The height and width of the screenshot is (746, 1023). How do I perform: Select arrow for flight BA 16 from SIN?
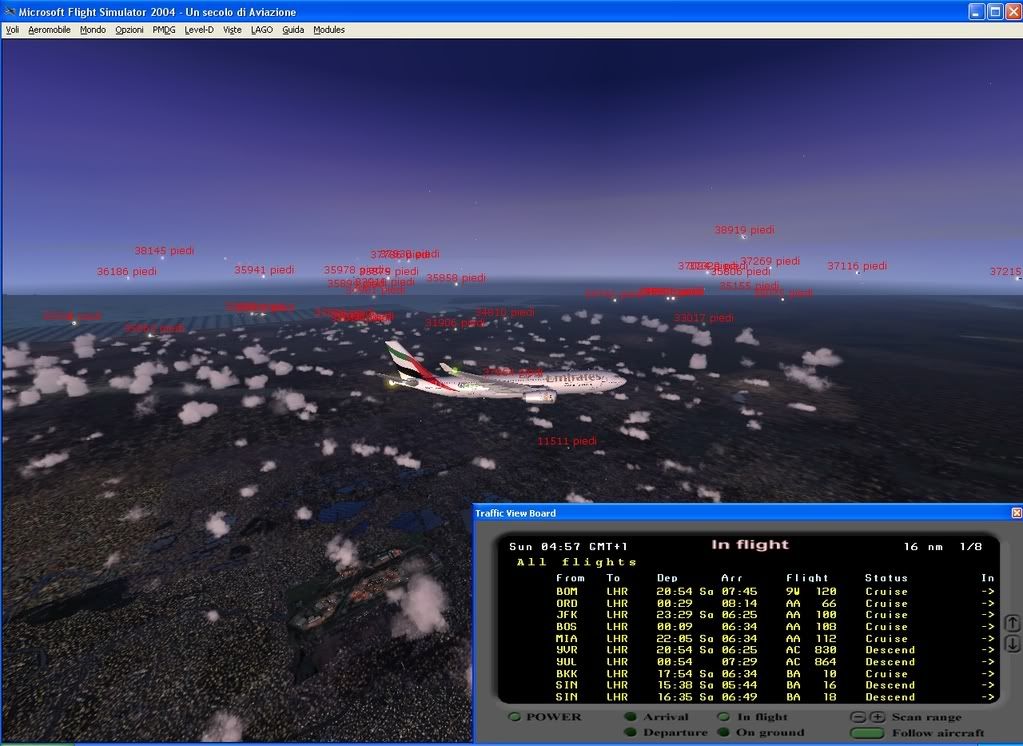pos(988,685)
